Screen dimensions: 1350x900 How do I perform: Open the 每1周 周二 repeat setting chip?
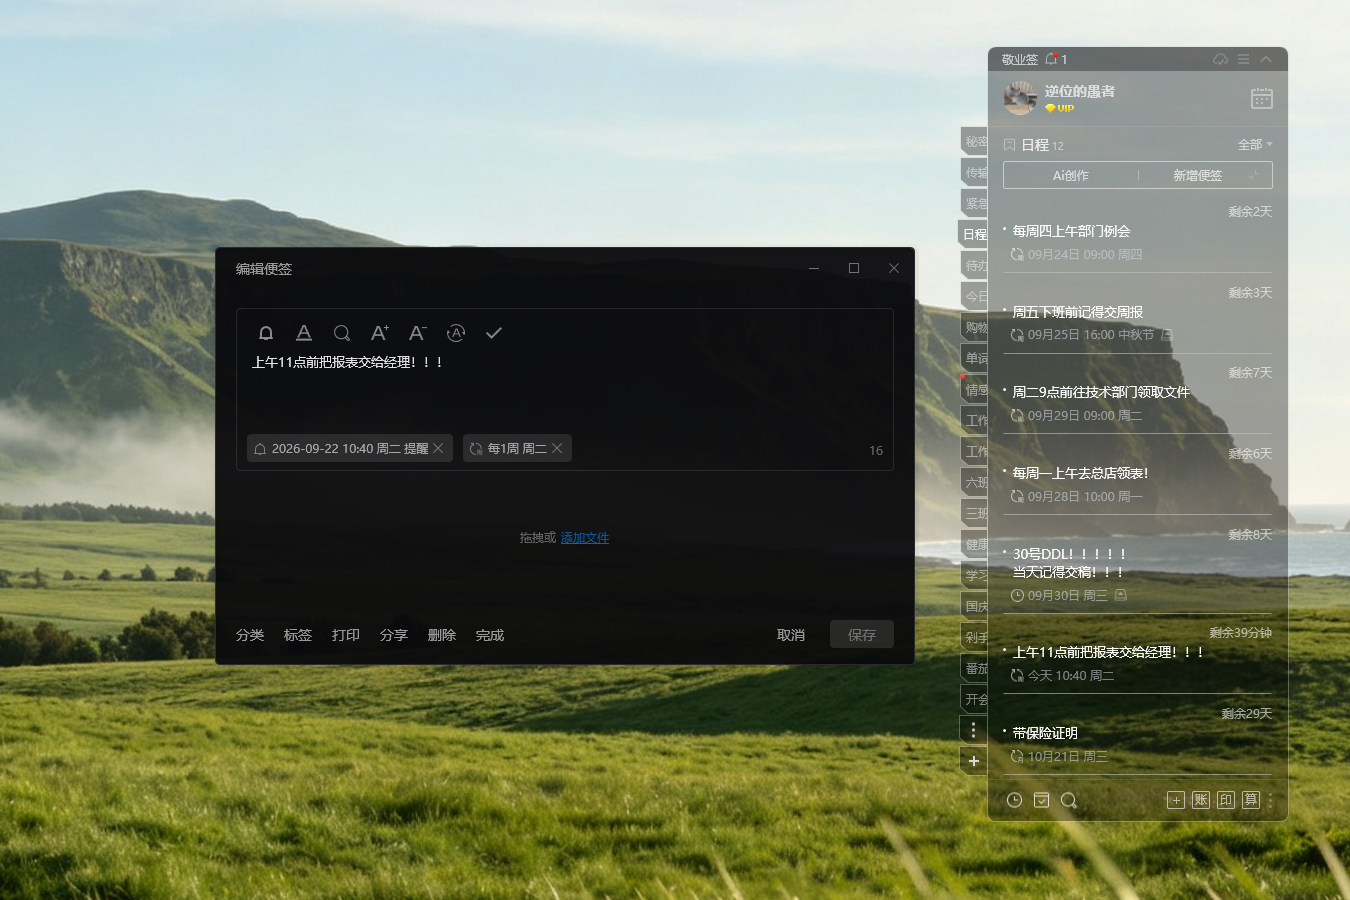coord(517,448)
